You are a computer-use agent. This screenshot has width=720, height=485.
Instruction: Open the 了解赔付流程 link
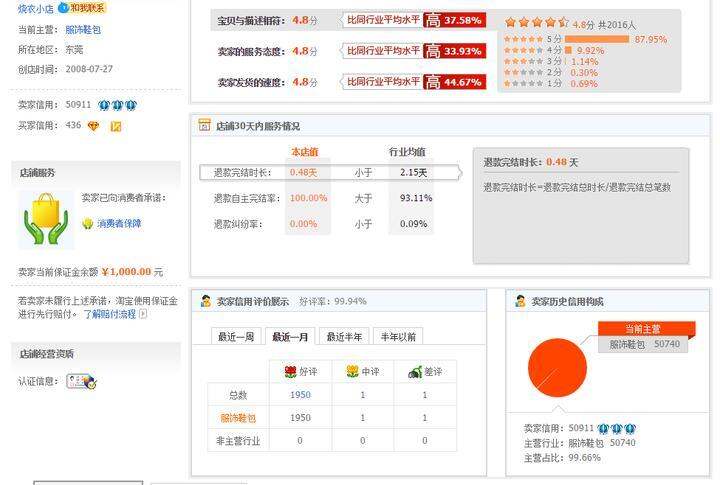(110, 314)
